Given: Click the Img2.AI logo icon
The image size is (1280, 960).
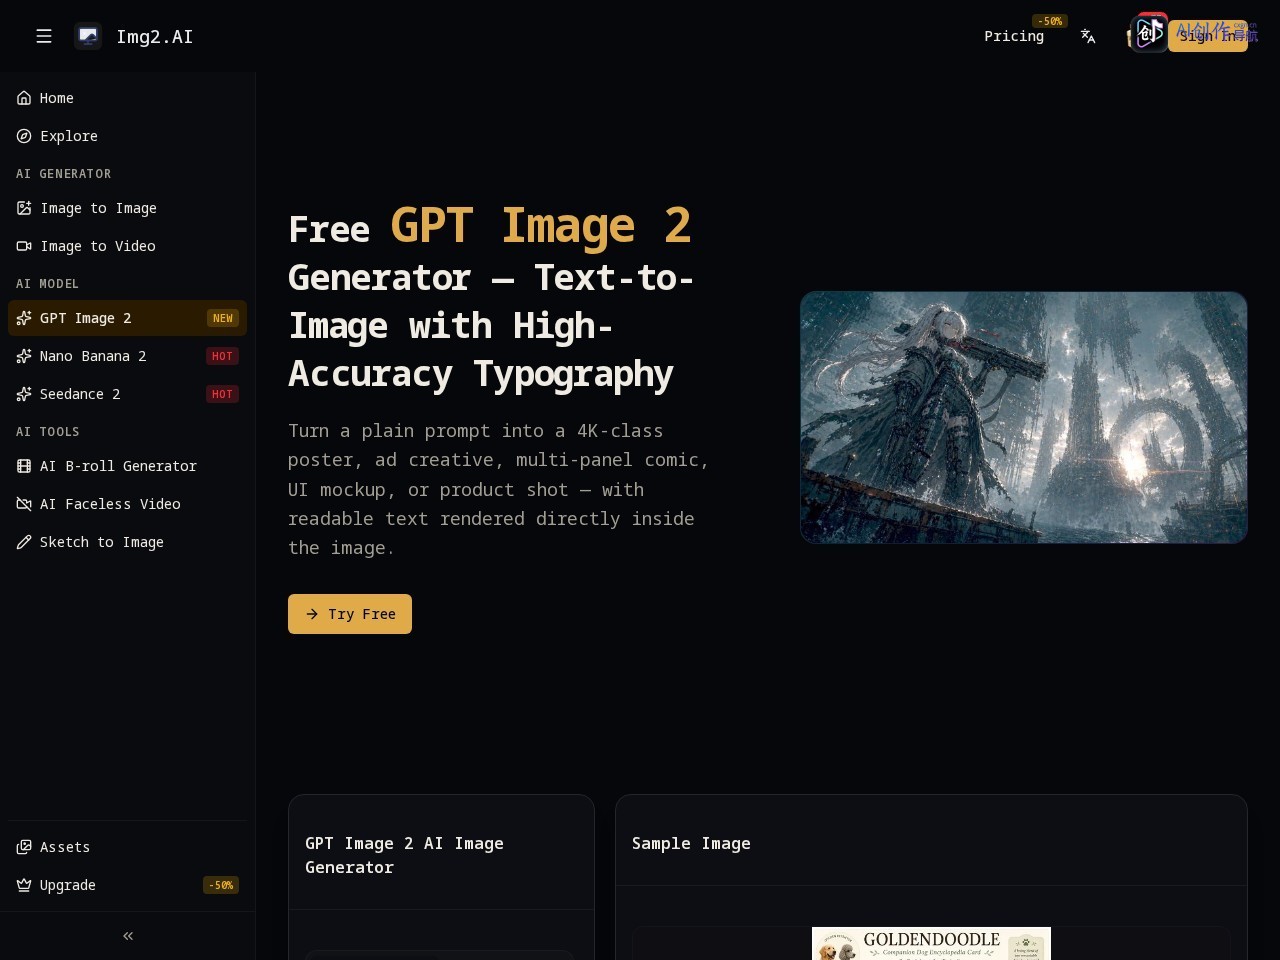Looking at the screenshot, I should 88,36.
